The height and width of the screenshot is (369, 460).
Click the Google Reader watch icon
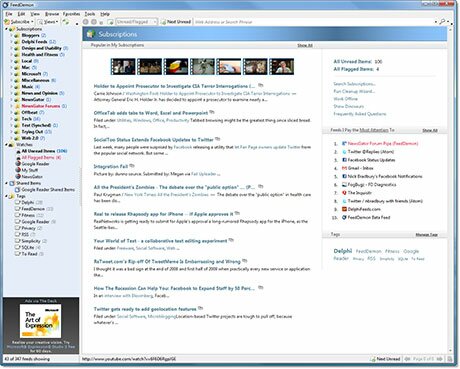pos(18,164)
